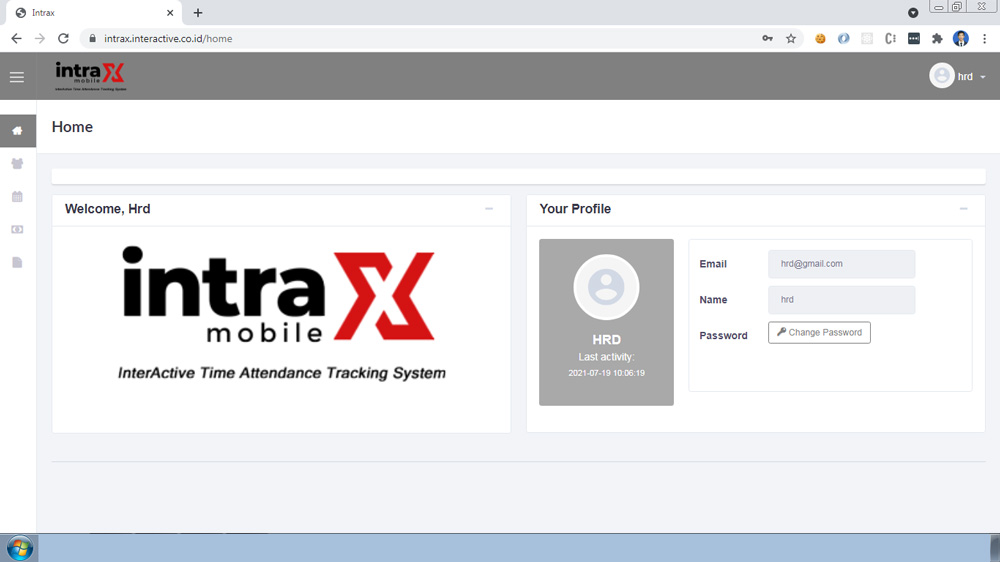Image resolution: width=1000 pixels, height=562 pixels.
Task: Bookmark this page with the star icon
Action: click(x=791, y=39)
